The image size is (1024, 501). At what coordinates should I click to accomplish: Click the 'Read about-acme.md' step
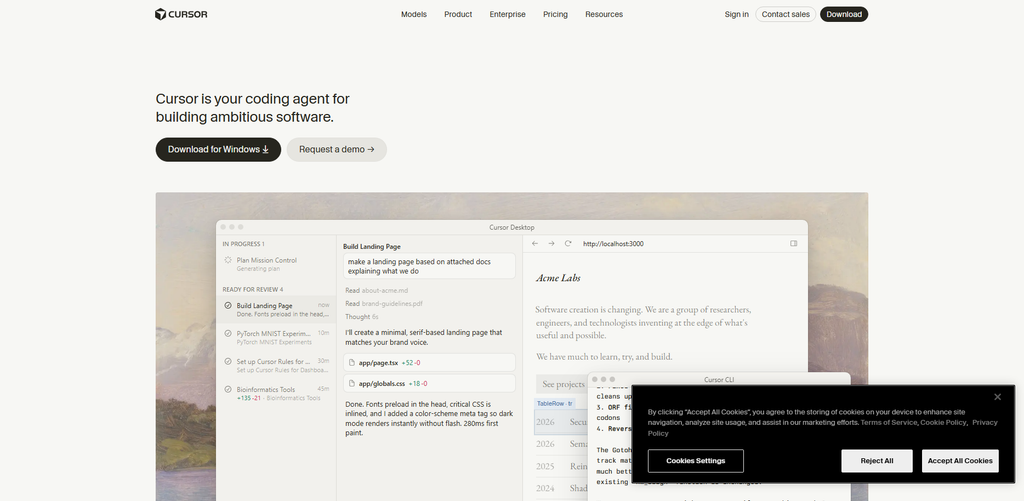click(x=377, y=291)
